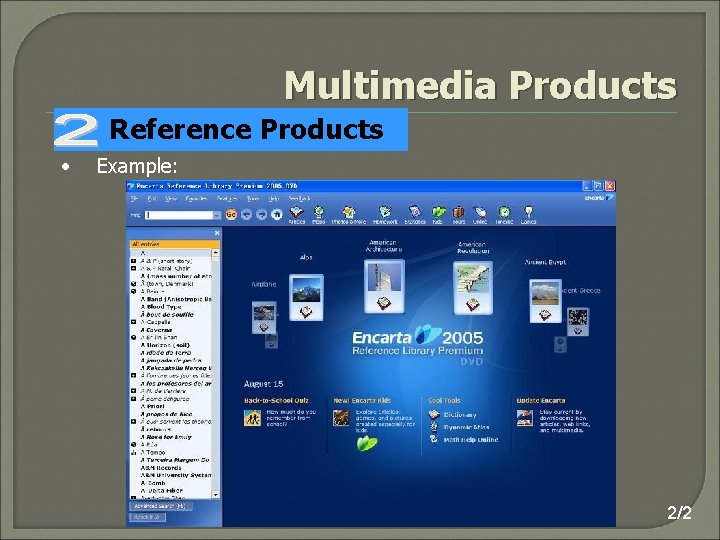Open the Edit menu
This screenshot has width=720, height=540.
click(x=152, y=199)
